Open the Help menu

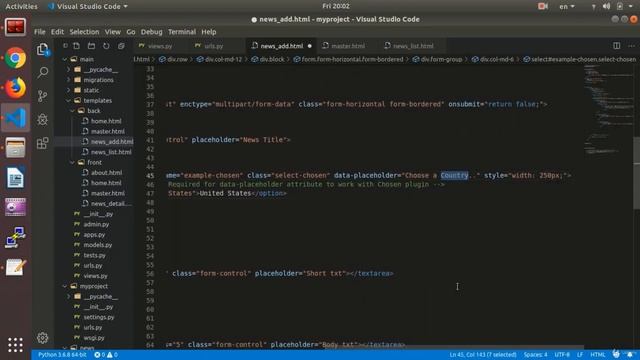[x=209, y=32]
